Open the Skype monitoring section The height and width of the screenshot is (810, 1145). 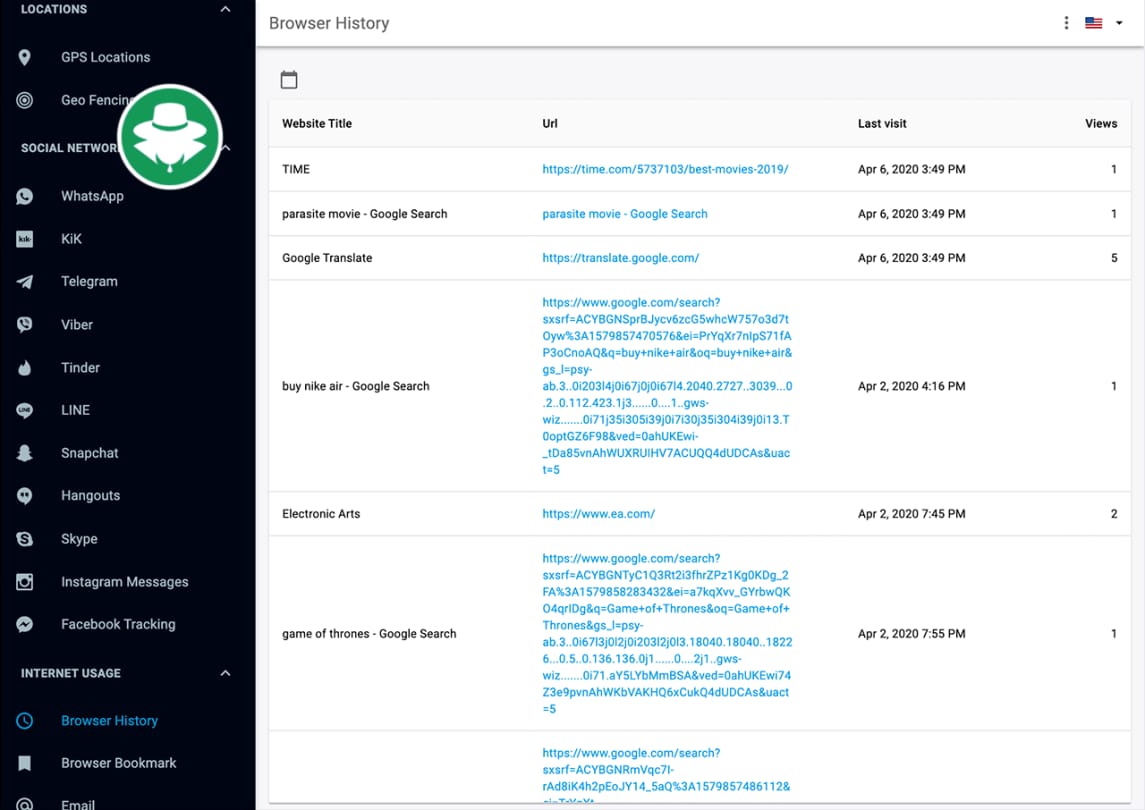[79, 538]
